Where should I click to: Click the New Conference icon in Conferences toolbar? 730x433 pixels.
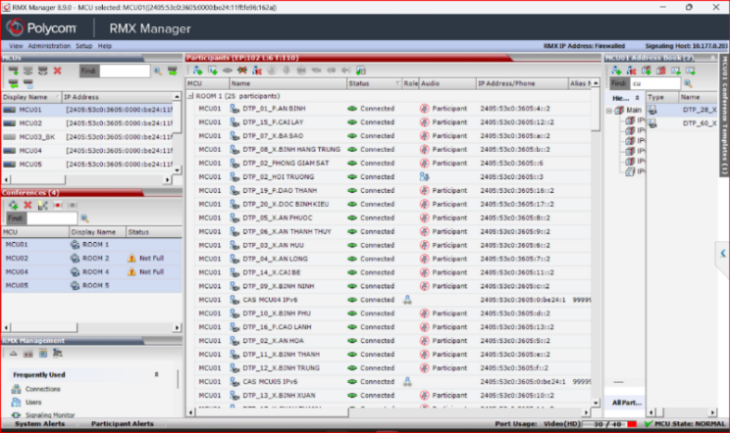coord(13,205)
